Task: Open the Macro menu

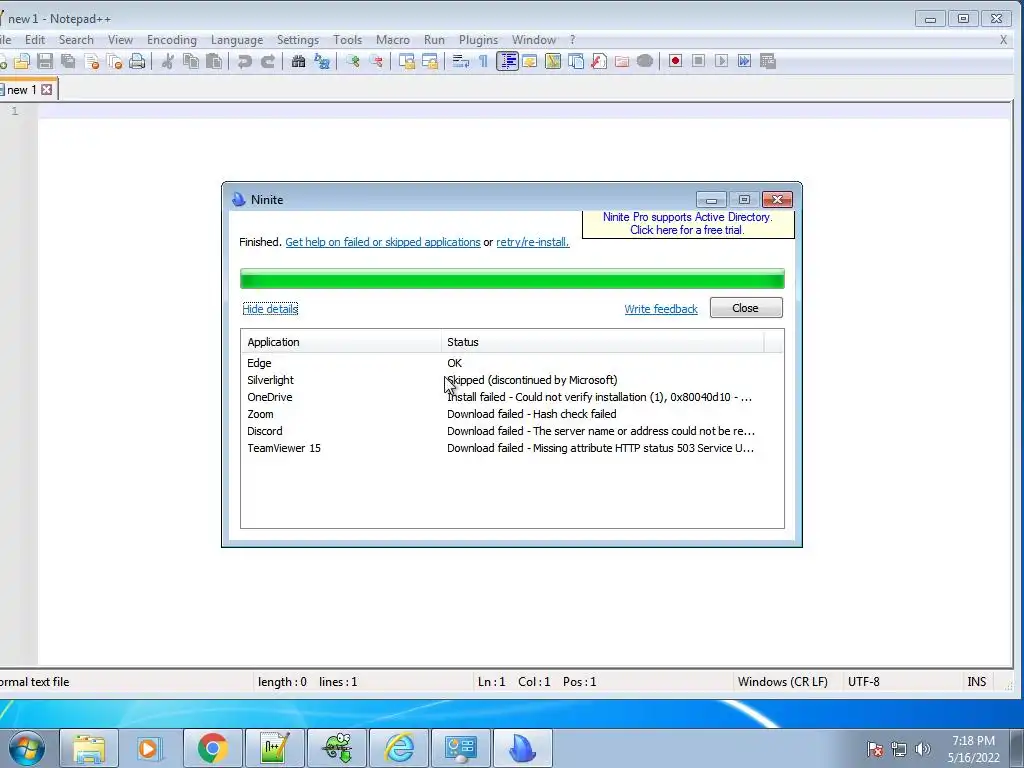Action: (393, 40)
